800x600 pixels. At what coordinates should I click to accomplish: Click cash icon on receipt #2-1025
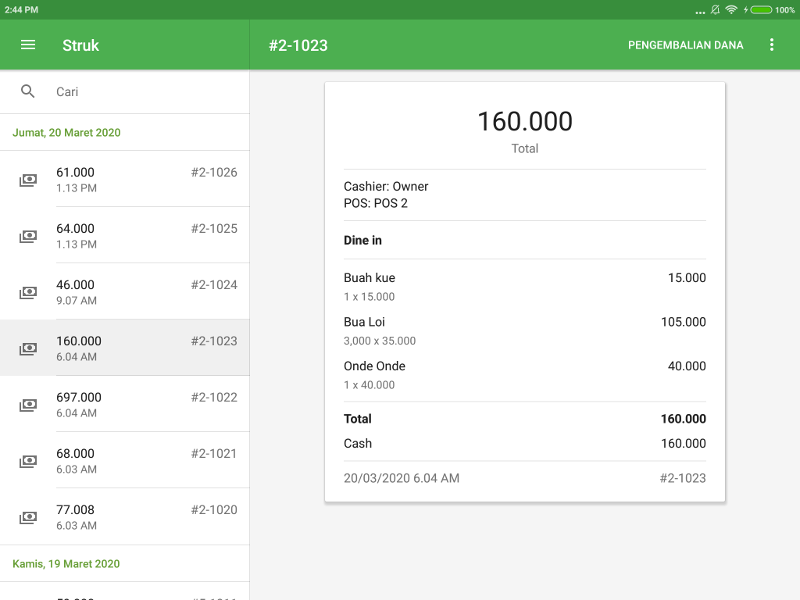click(28, 237)
